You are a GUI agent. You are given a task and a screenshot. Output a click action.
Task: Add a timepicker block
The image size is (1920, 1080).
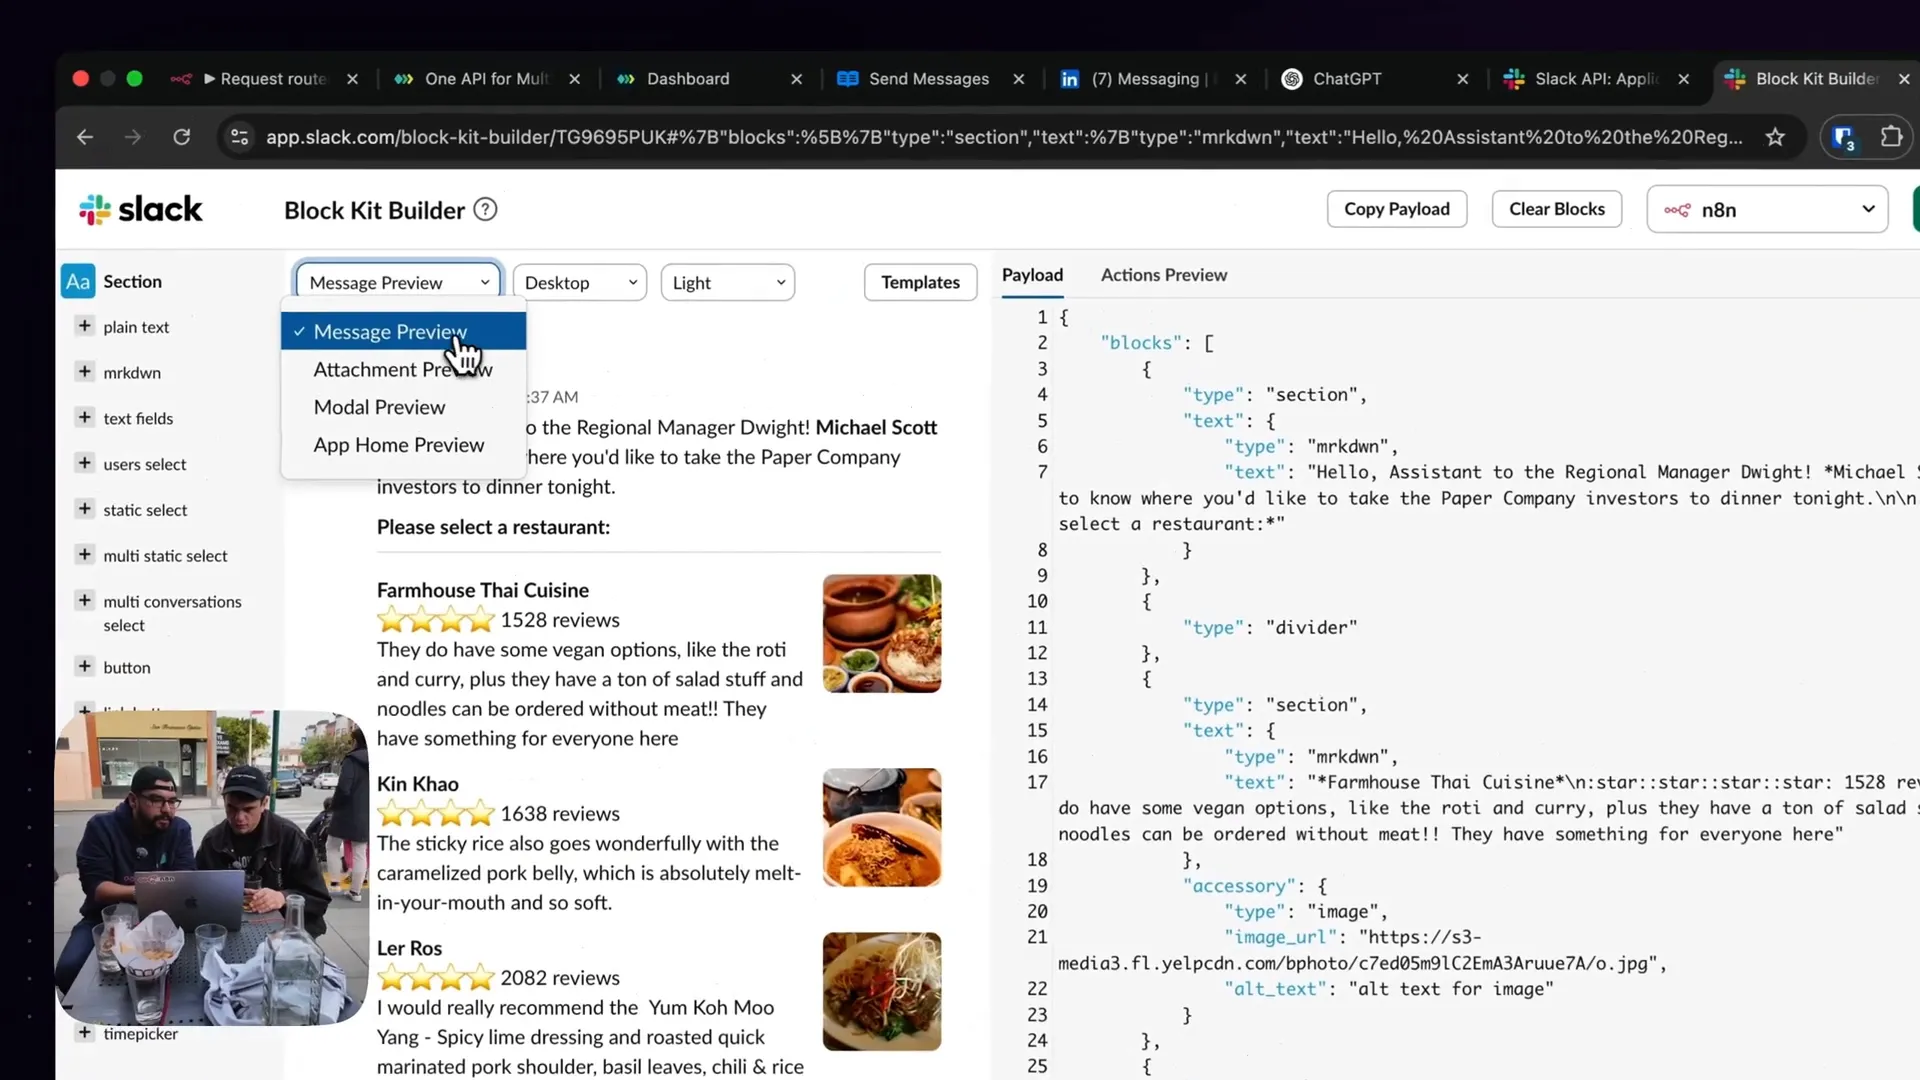click(85, 1033)
